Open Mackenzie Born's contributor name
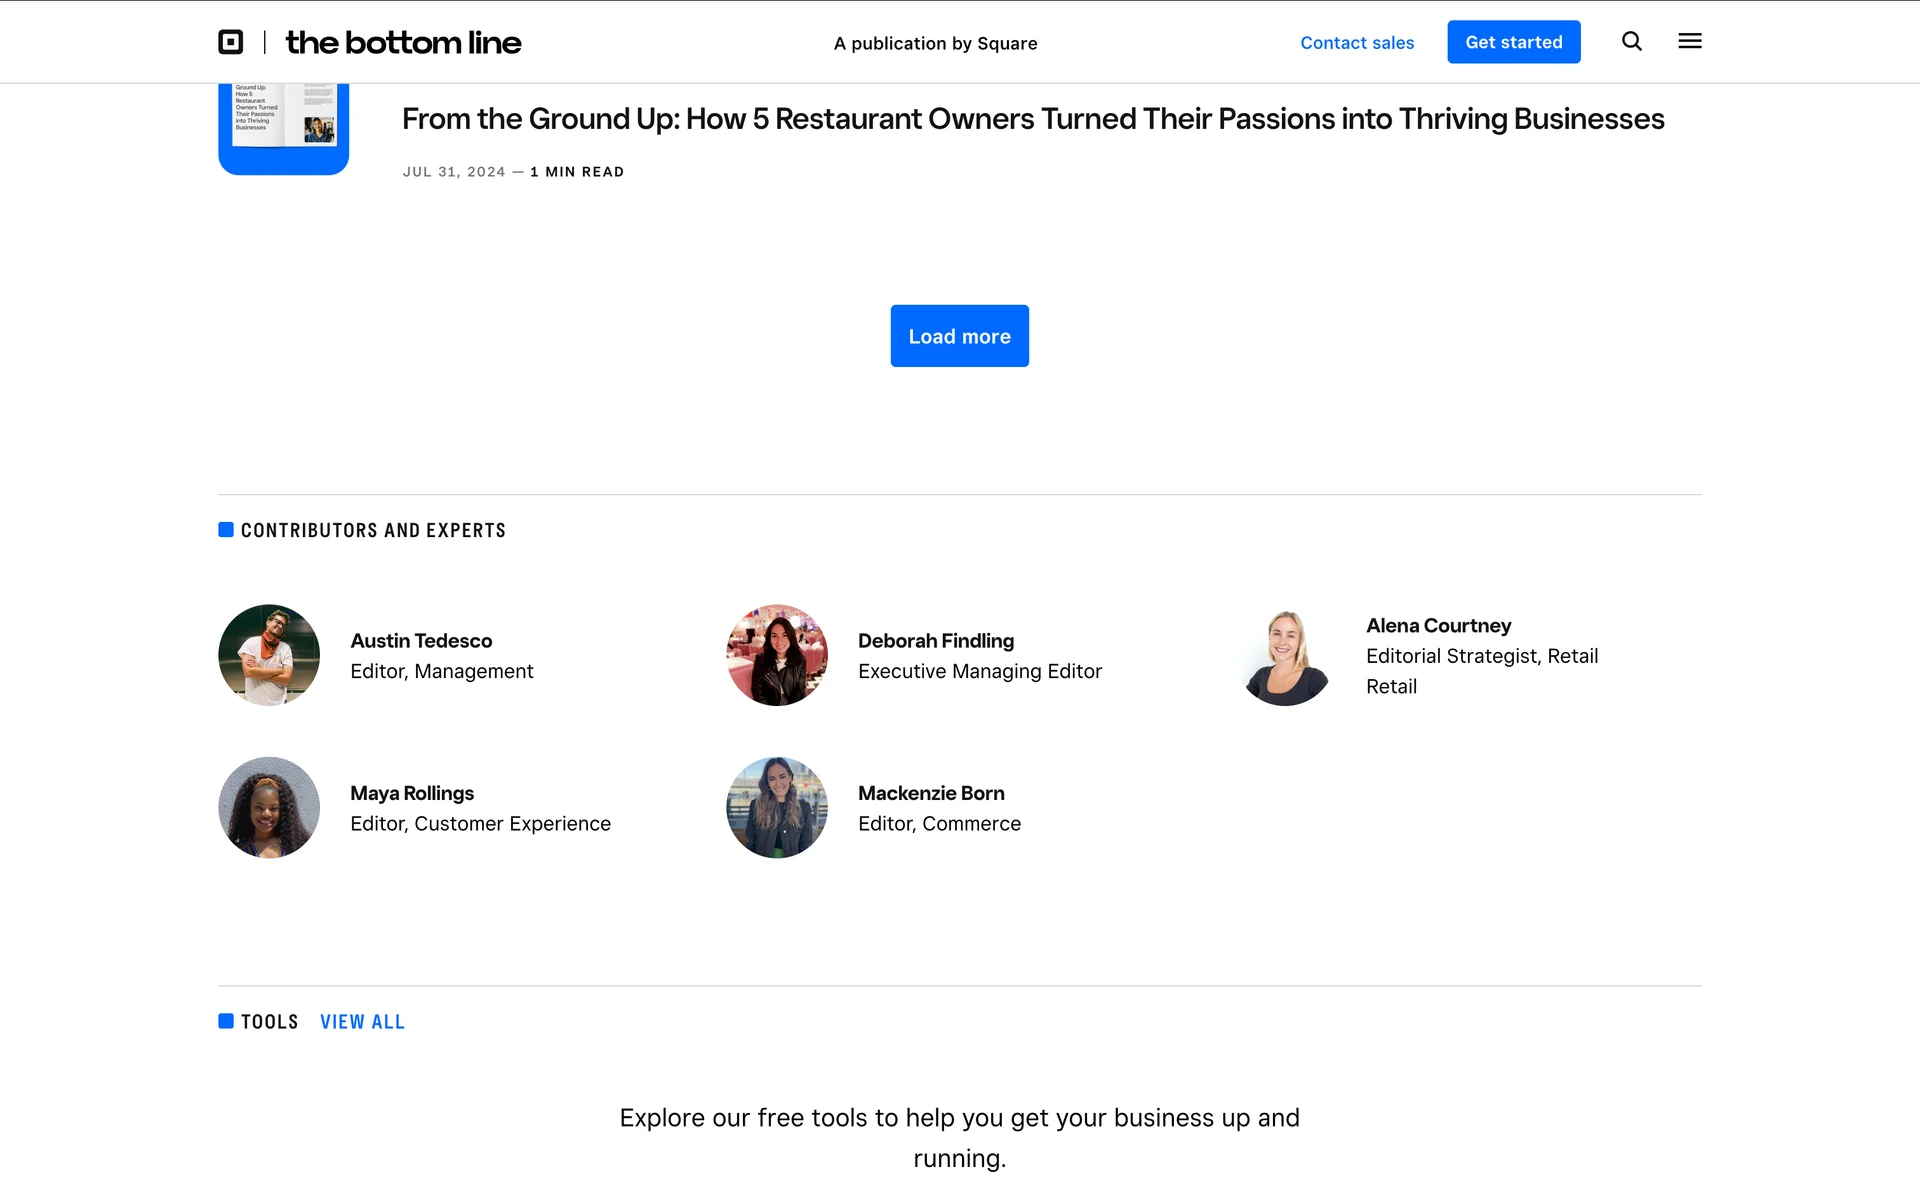1920x1200 pixels. [x=931, y=793]
